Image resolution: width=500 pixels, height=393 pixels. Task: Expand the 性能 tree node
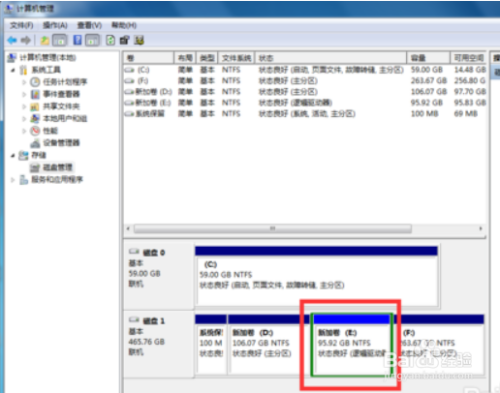[x=24, y=131]
